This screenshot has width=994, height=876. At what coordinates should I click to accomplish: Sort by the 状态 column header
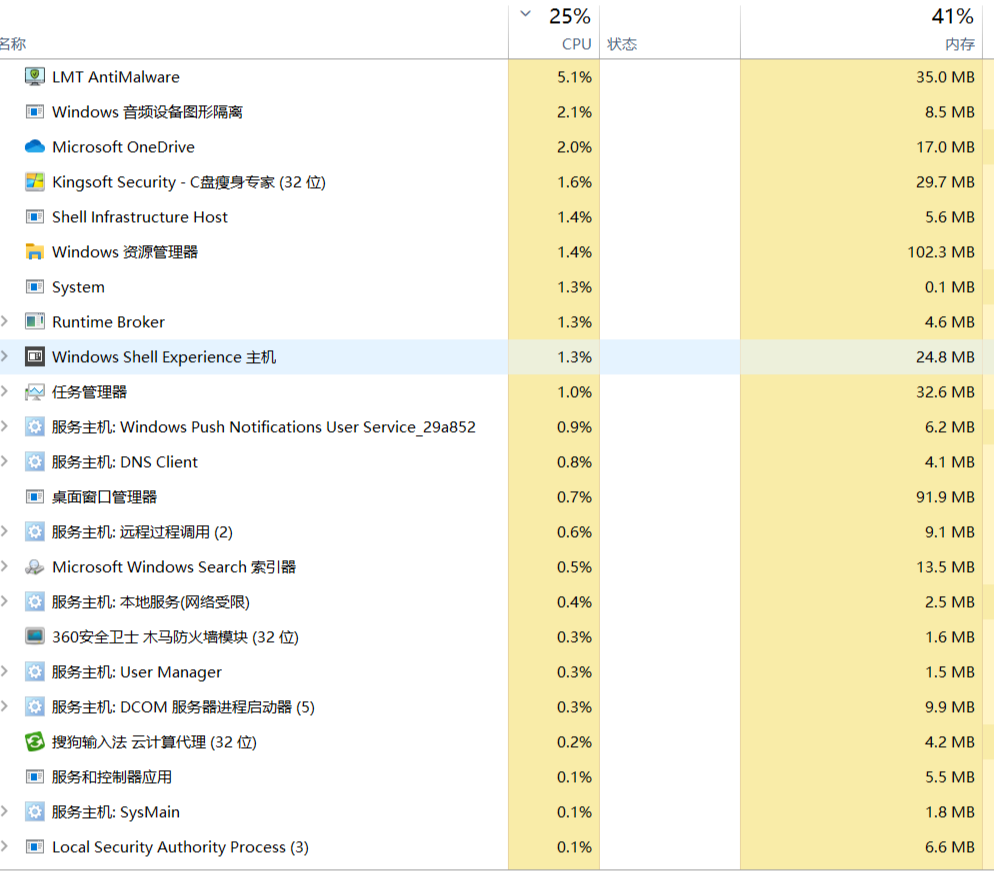tap(622, 44)
